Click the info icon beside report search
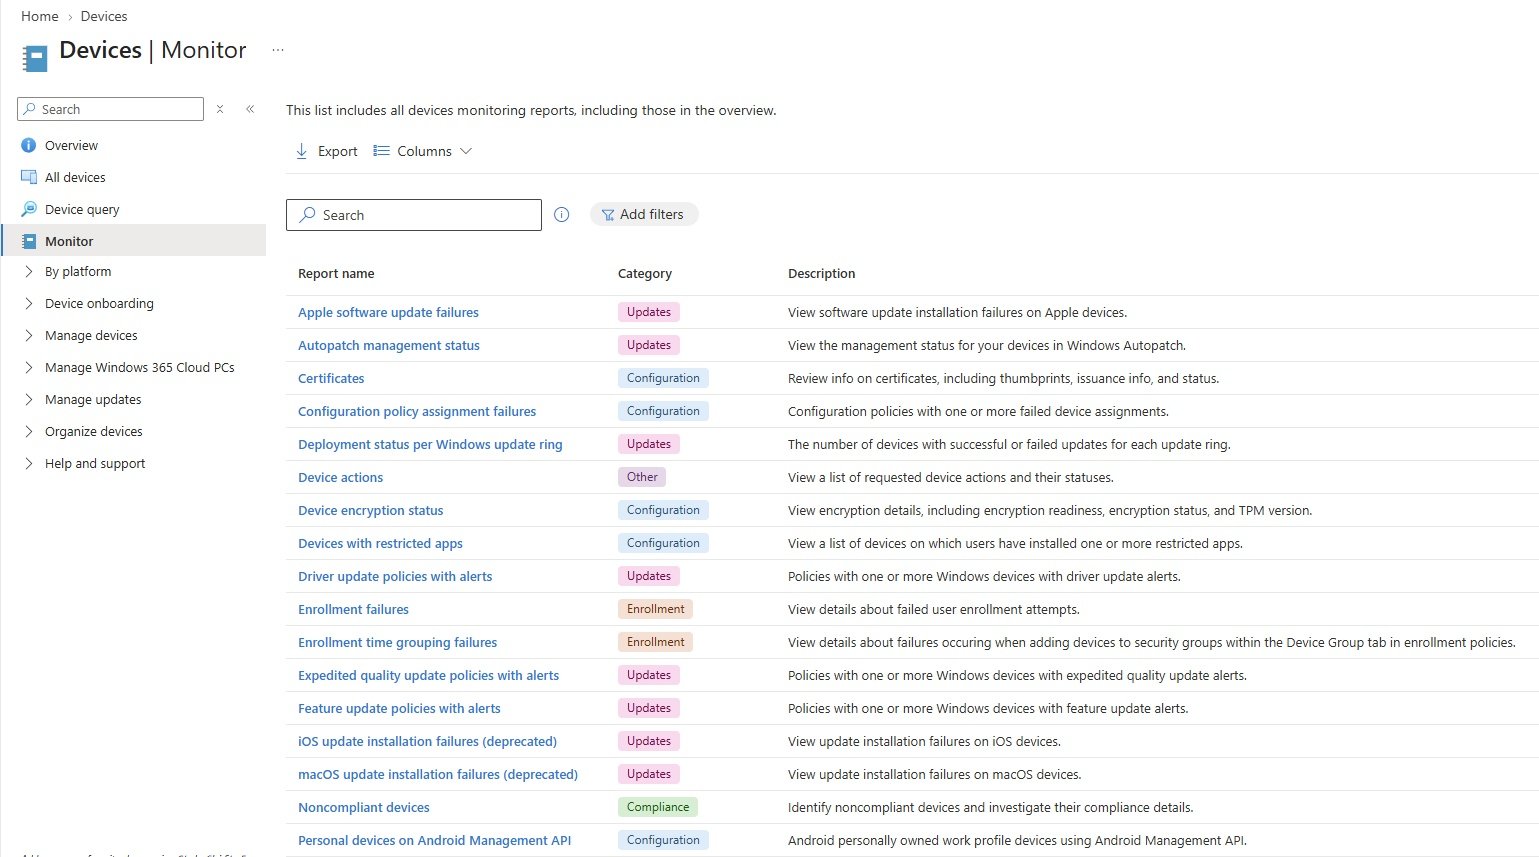Viewport: 1539px width, 857px height. pyautogui.click(x=562, y=214)
